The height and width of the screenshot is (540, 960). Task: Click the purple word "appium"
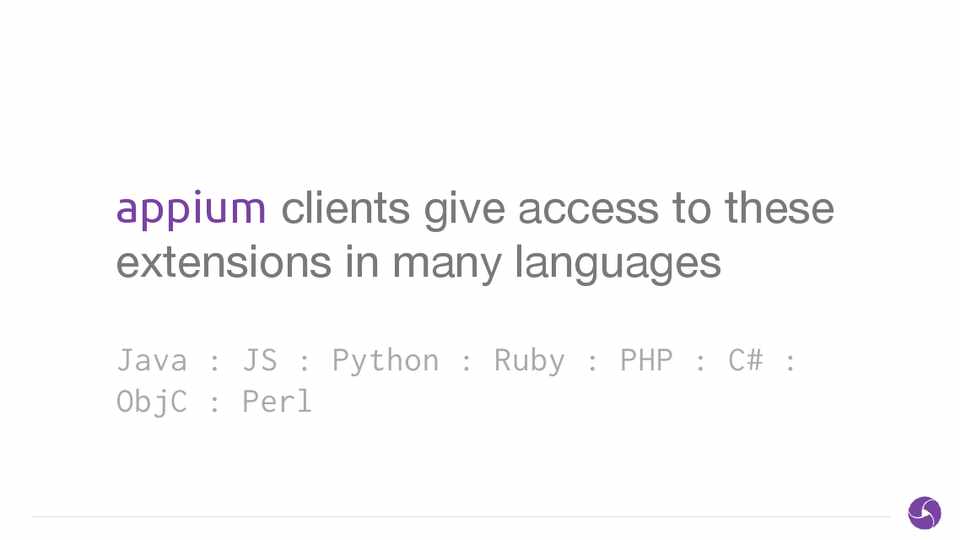pos(191,210)
